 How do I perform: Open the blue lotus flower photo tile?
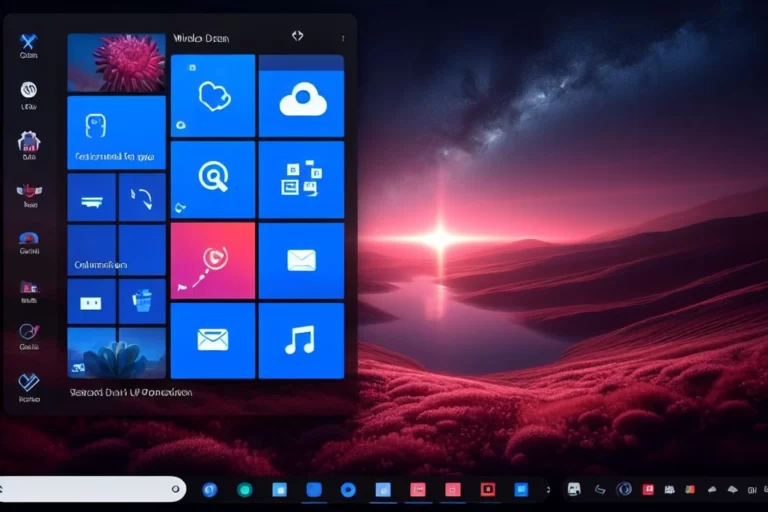click(x=117, y=353)
